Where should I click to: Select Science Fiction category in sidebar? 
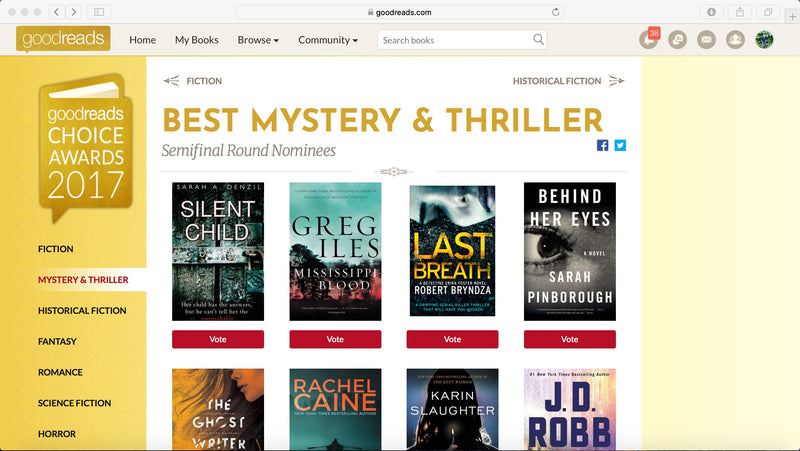(x=74, y=403)
